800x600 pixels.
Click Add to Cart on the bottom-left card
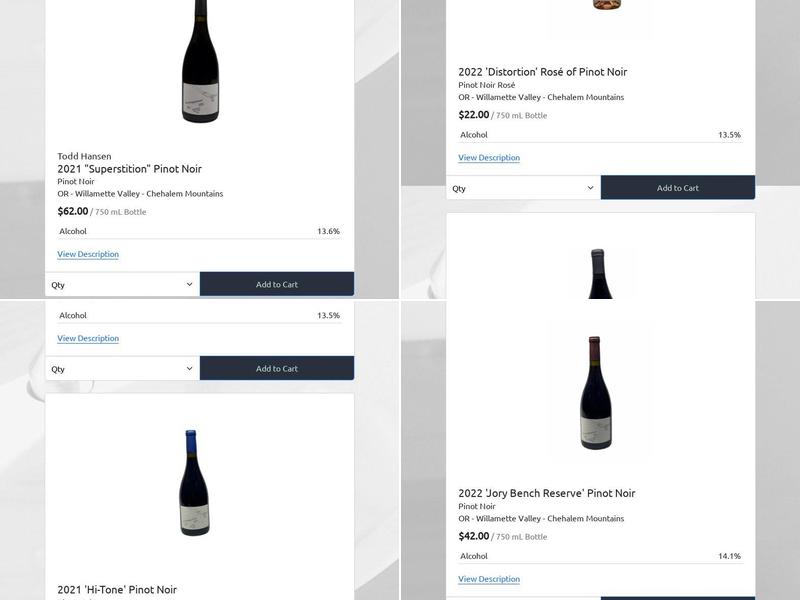pos(276,368)
